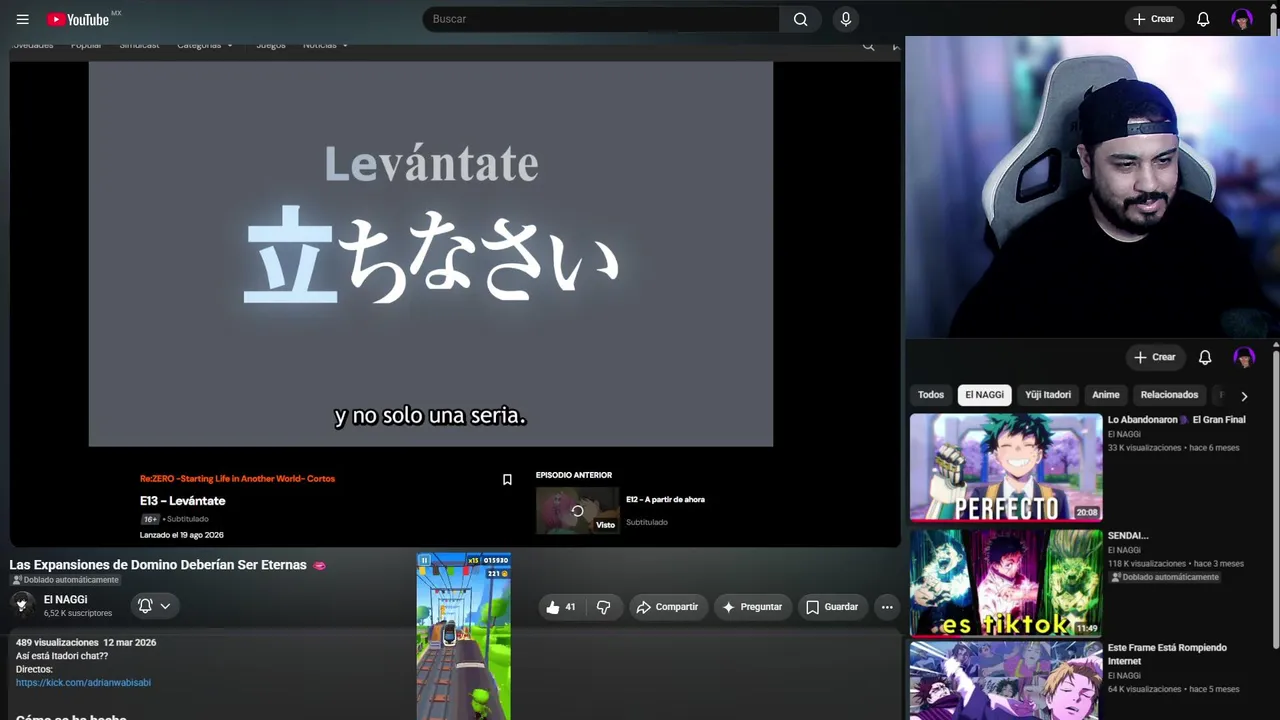This screenshot has height=720, width=1280.
Task: Show more filter chips with the right chevron
Action: click(x=1244, y=396)
